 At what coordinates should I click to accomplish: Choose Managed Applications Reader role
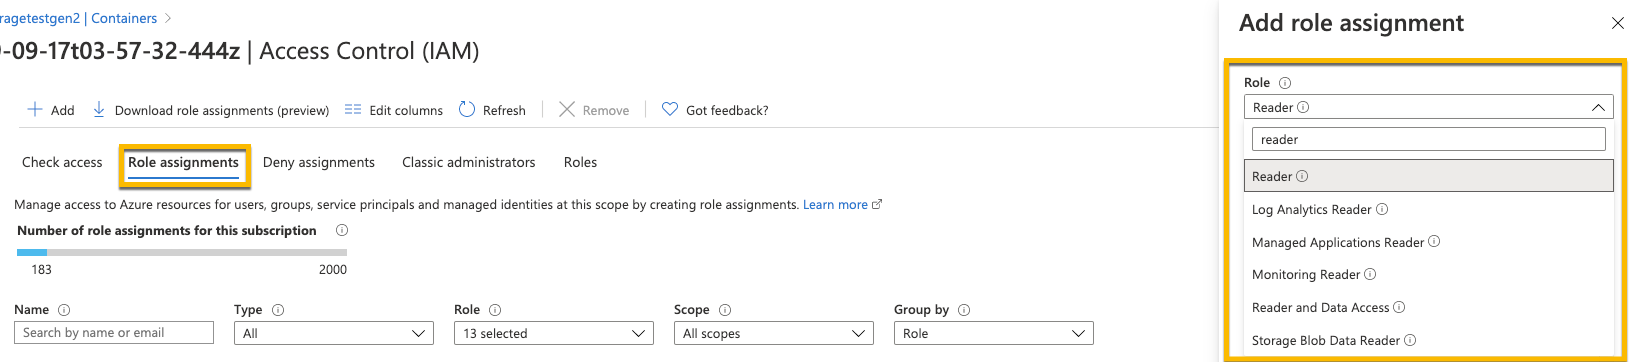(x=1429, y=242)
